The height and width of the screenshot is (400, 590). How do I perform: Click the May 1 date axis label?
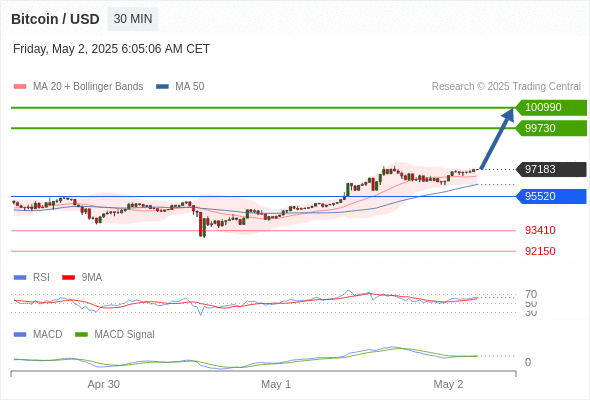pyautogui.click(x=276, y=384)
